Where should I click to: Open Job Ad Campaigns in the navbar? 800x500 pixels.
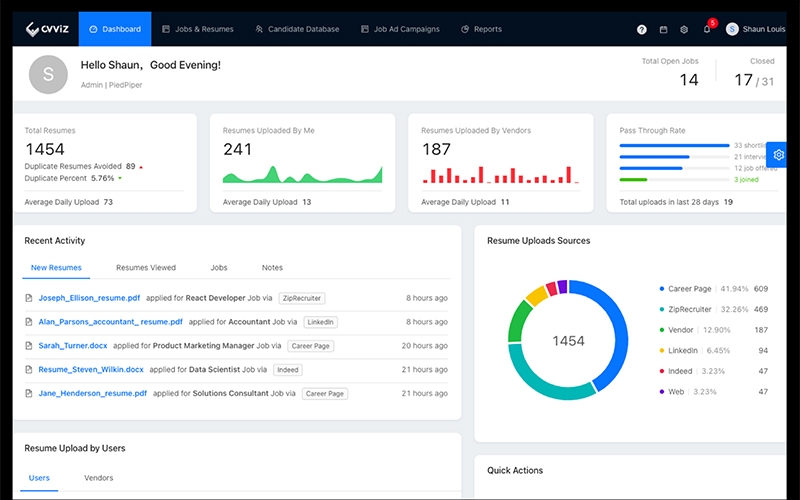coord(400,29)
